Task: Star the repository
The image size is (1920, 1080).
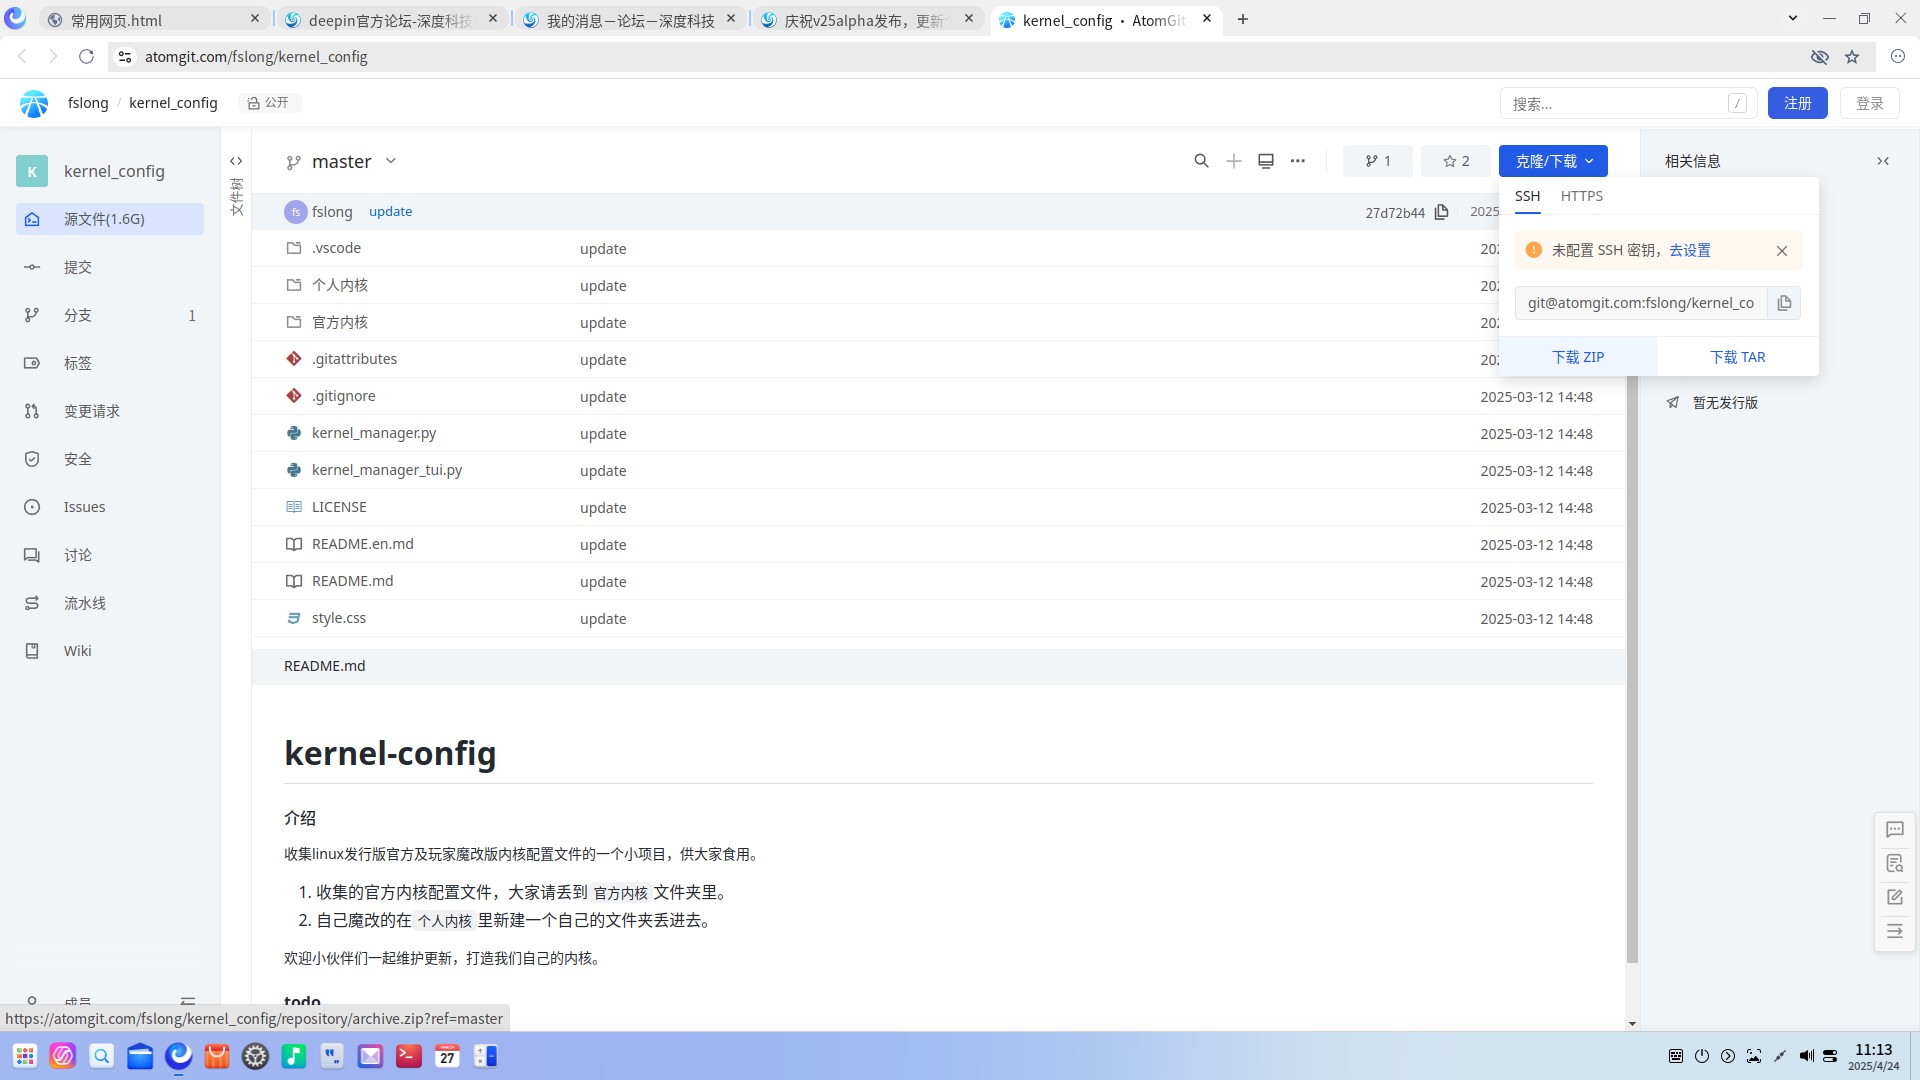Action: [x=1456, y=161]
